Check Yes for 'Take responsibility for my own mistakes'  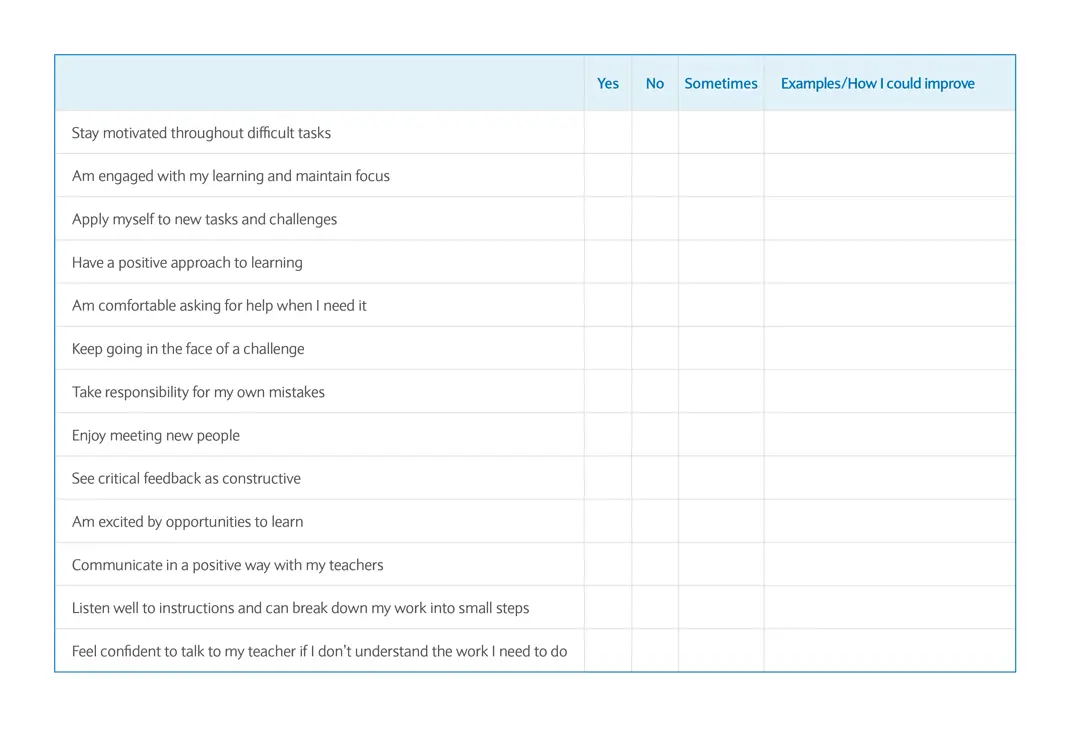coord(608,392)
